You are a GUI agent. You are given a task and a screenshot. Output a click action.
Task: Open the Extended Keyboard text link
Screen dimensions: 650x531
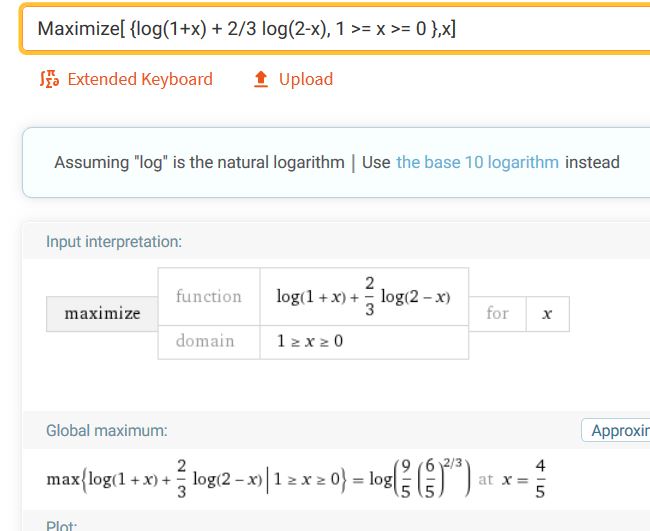point(139,79)
